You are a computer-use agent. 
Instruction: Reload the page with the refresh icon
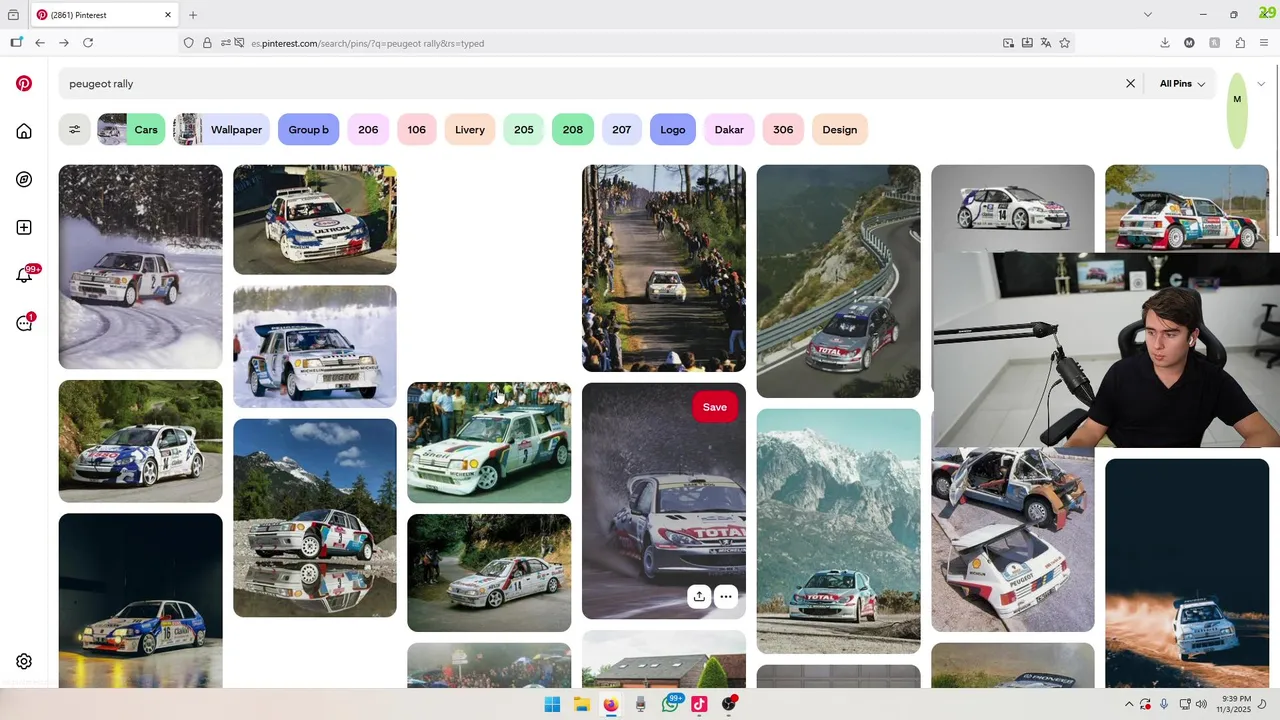pyautogui.click(x=88, y=43)
